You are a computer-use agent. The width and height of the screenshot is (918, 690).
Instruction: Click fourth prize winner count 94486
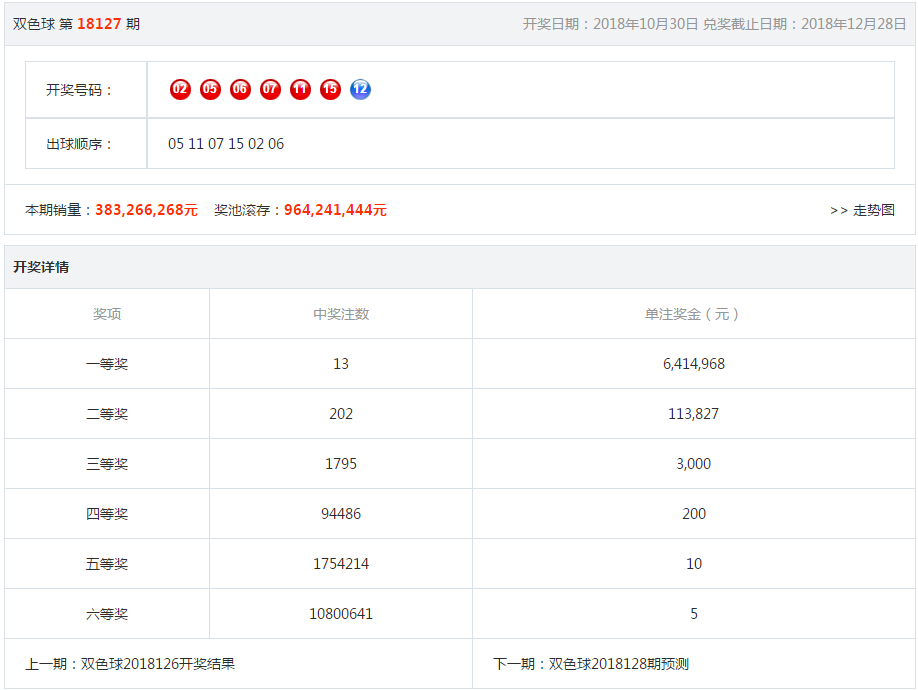click(x=341, y=514)
